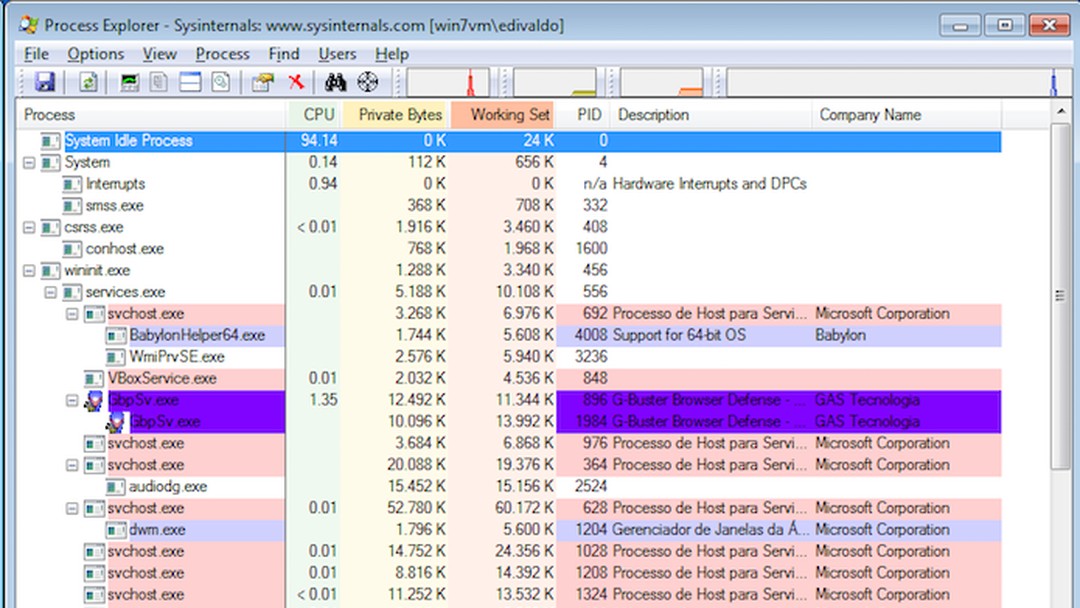The image size is (1080, 608).
Task: Open the Process menu
Action: (x=222, y=54)
